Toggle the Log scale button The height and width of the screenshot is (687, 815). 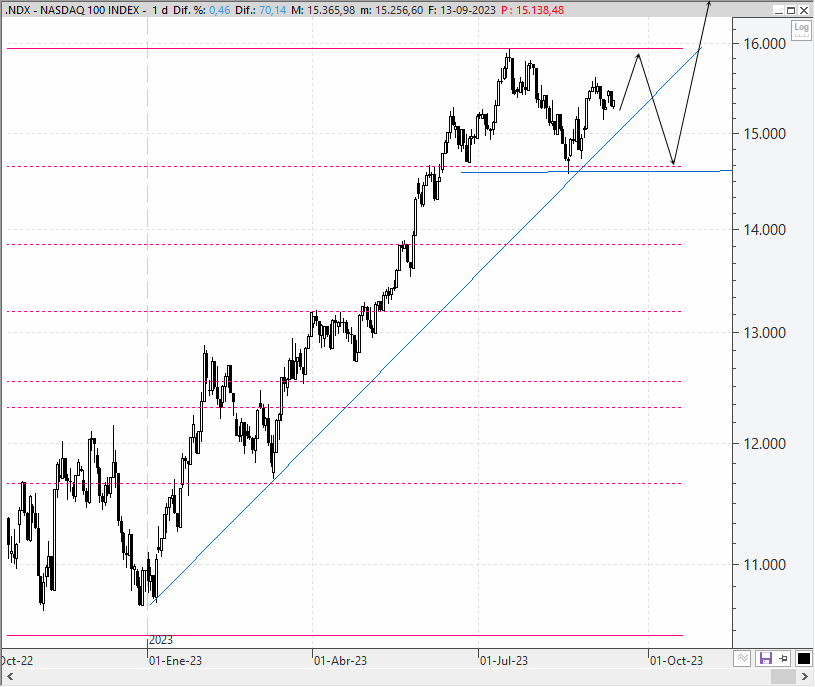click(x=801, y=29)
